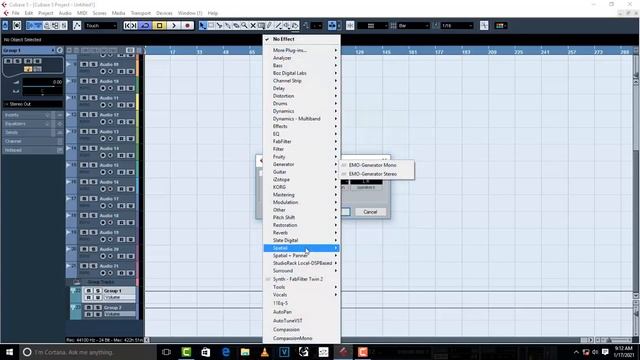Image resolution: width=640 pixels, height=360 pixels.
Task: Open Task View on the taskbar
Action: coord(166,352)
